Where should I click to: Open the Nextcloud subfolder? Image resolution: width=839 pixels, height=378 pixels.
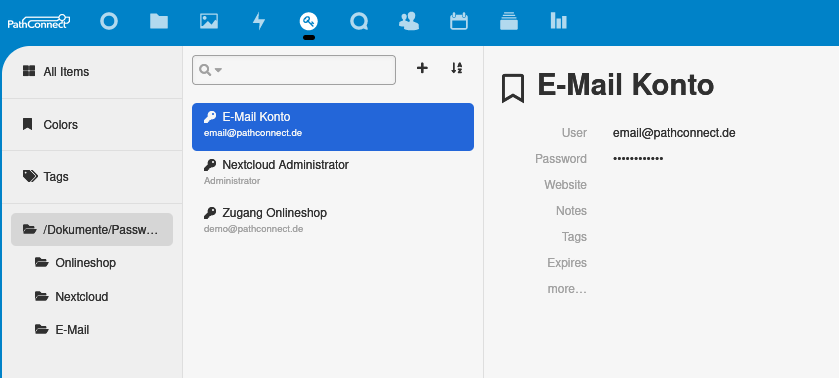point(82,297)
